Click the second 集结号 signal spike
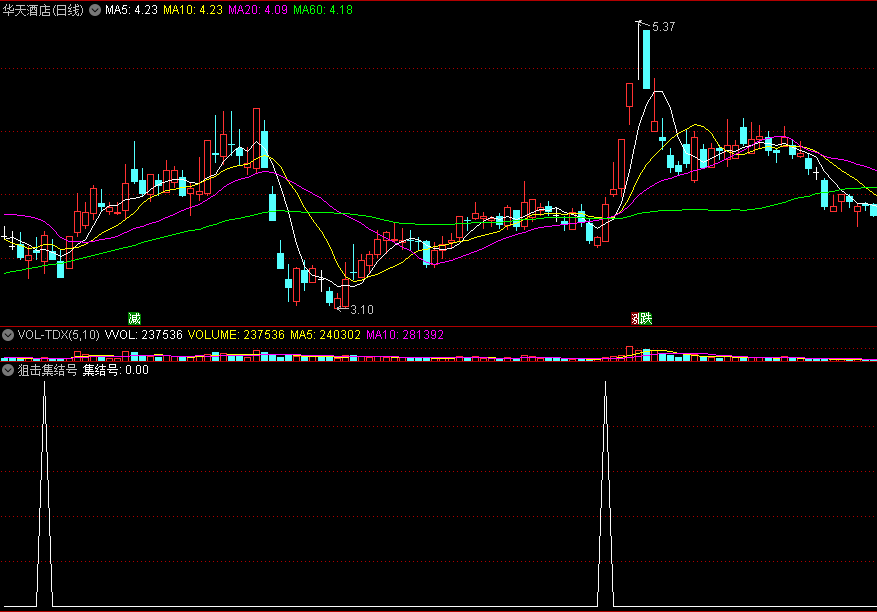This screenshot has width=877, height=612. [605, 494]
